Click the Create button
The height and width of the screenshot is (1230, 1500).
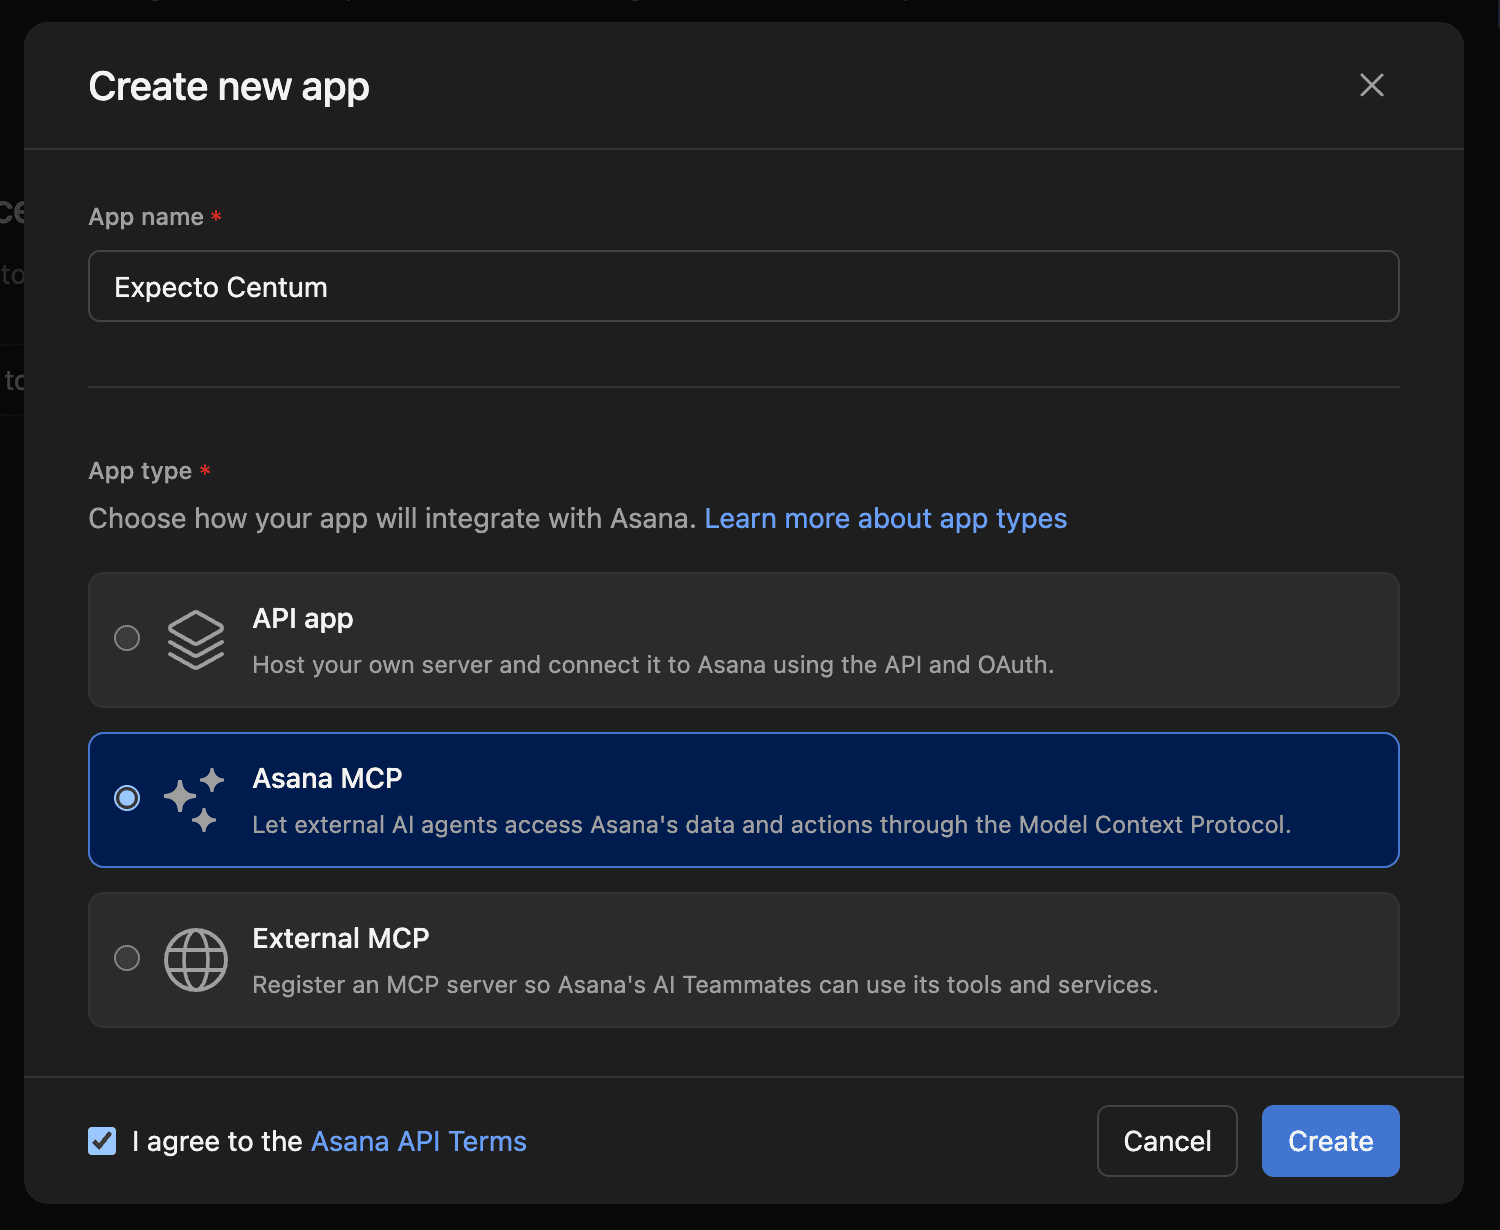(x=1331, y=1141)
